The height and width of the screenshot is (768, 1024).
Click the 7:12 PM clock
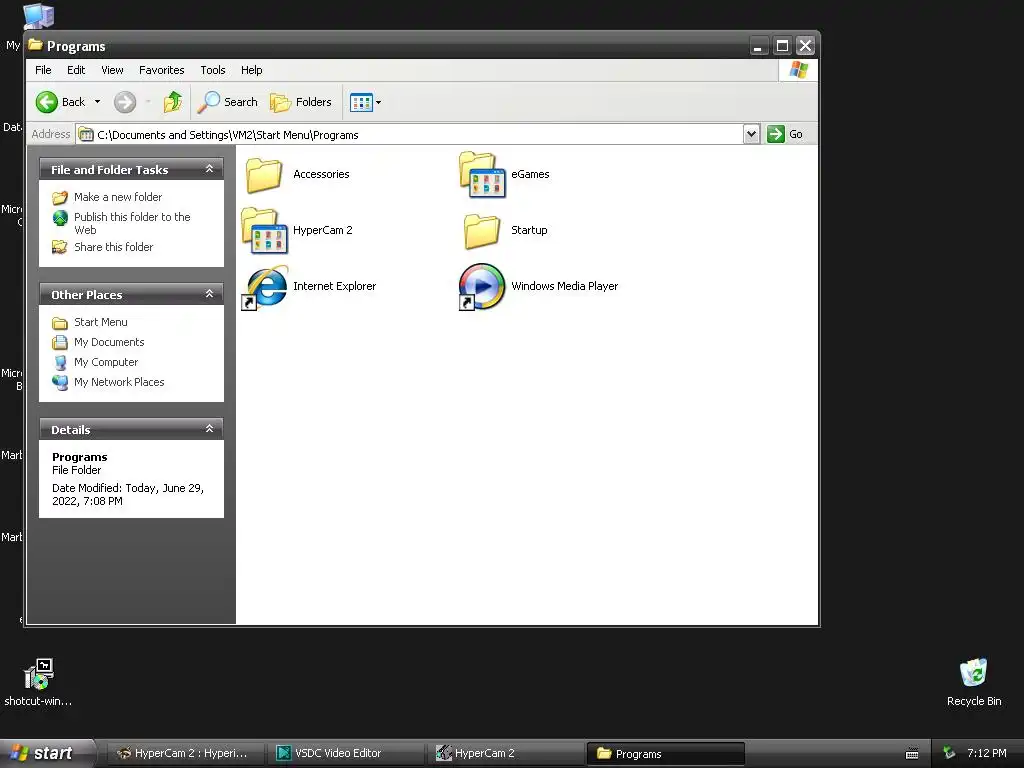(x=986, y=754)
